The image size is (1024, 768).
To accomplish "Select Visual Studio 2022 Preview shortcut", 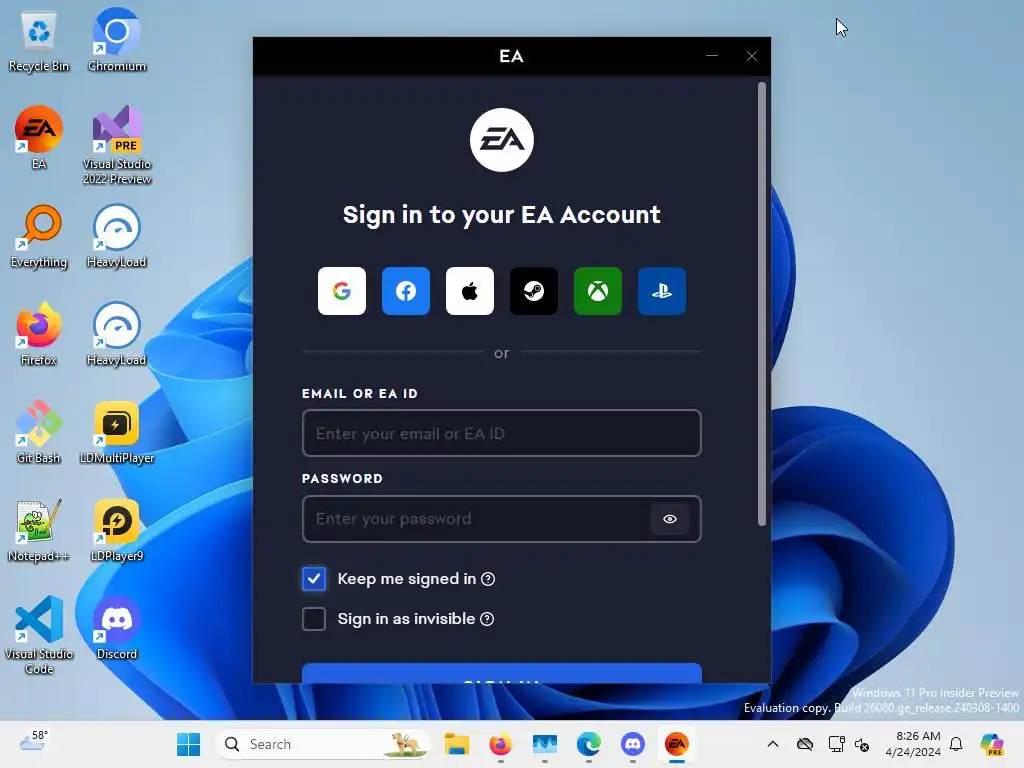I will pos(117,145).
